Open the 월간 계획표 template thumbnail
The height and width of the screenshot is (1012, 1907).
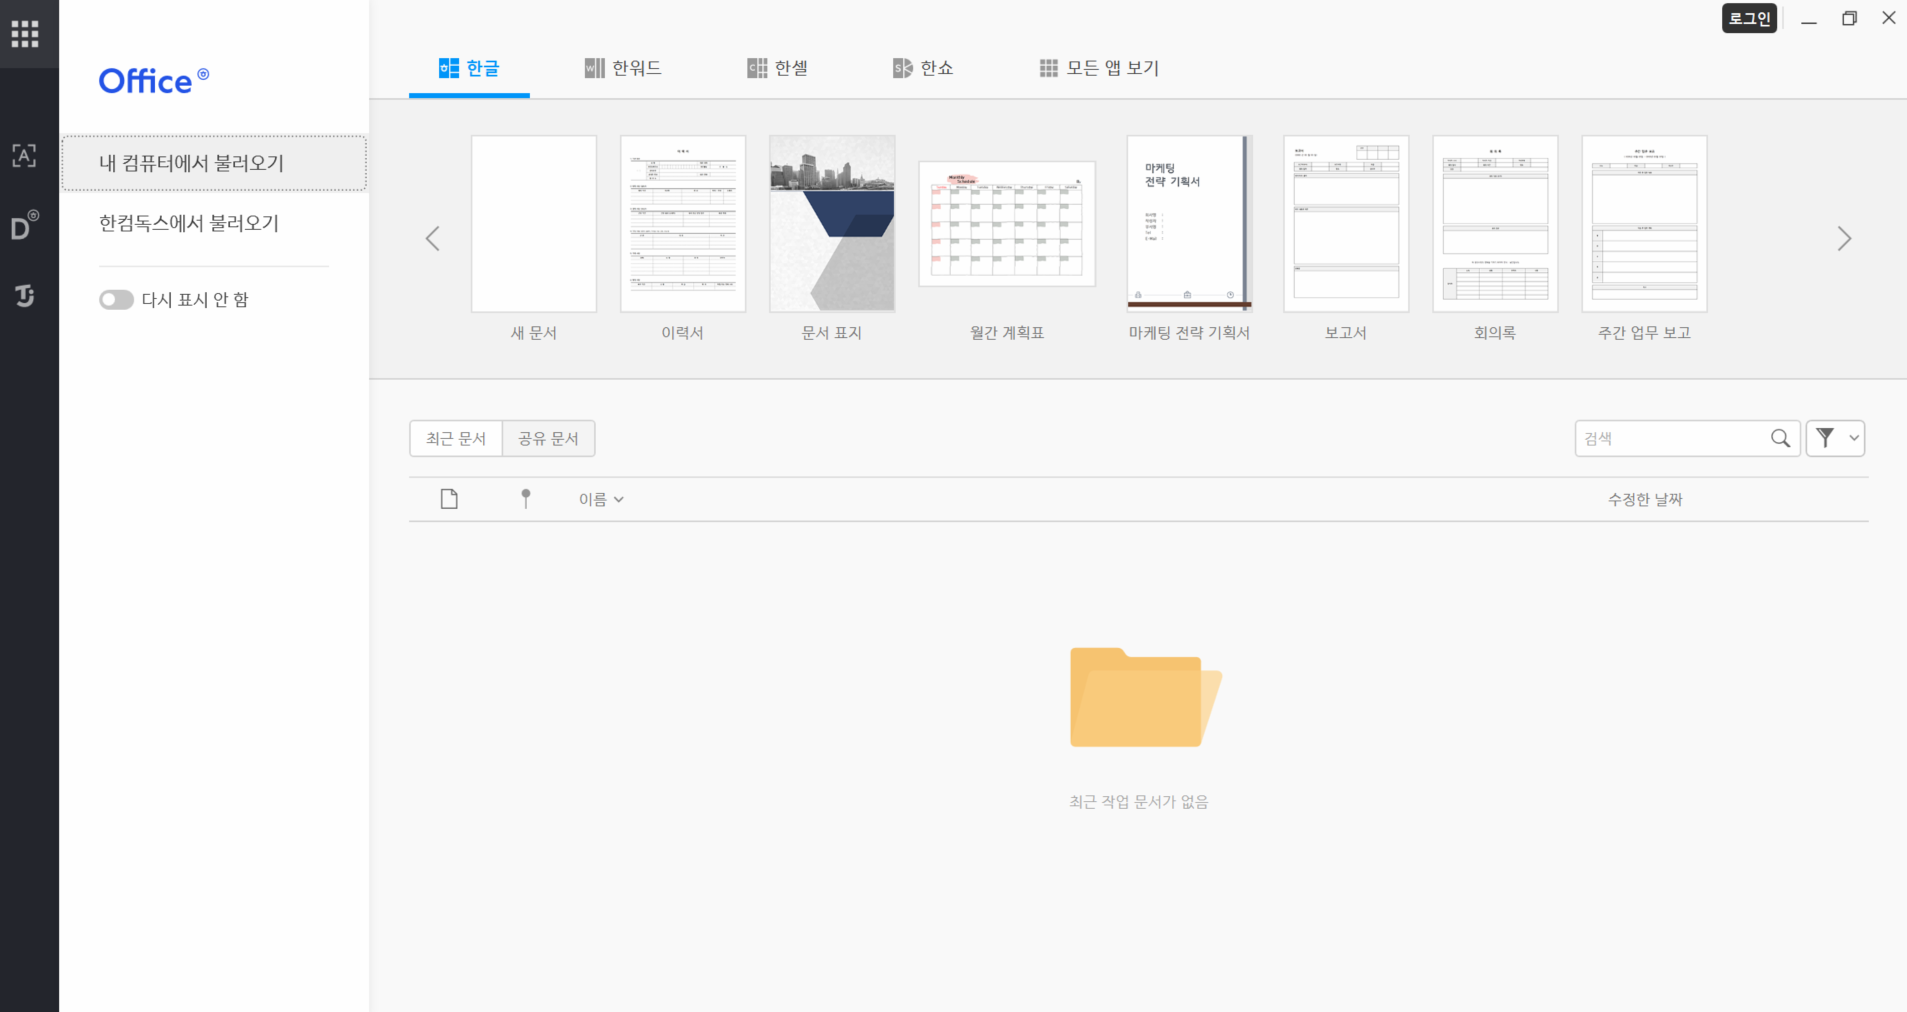pos(1007,224)
